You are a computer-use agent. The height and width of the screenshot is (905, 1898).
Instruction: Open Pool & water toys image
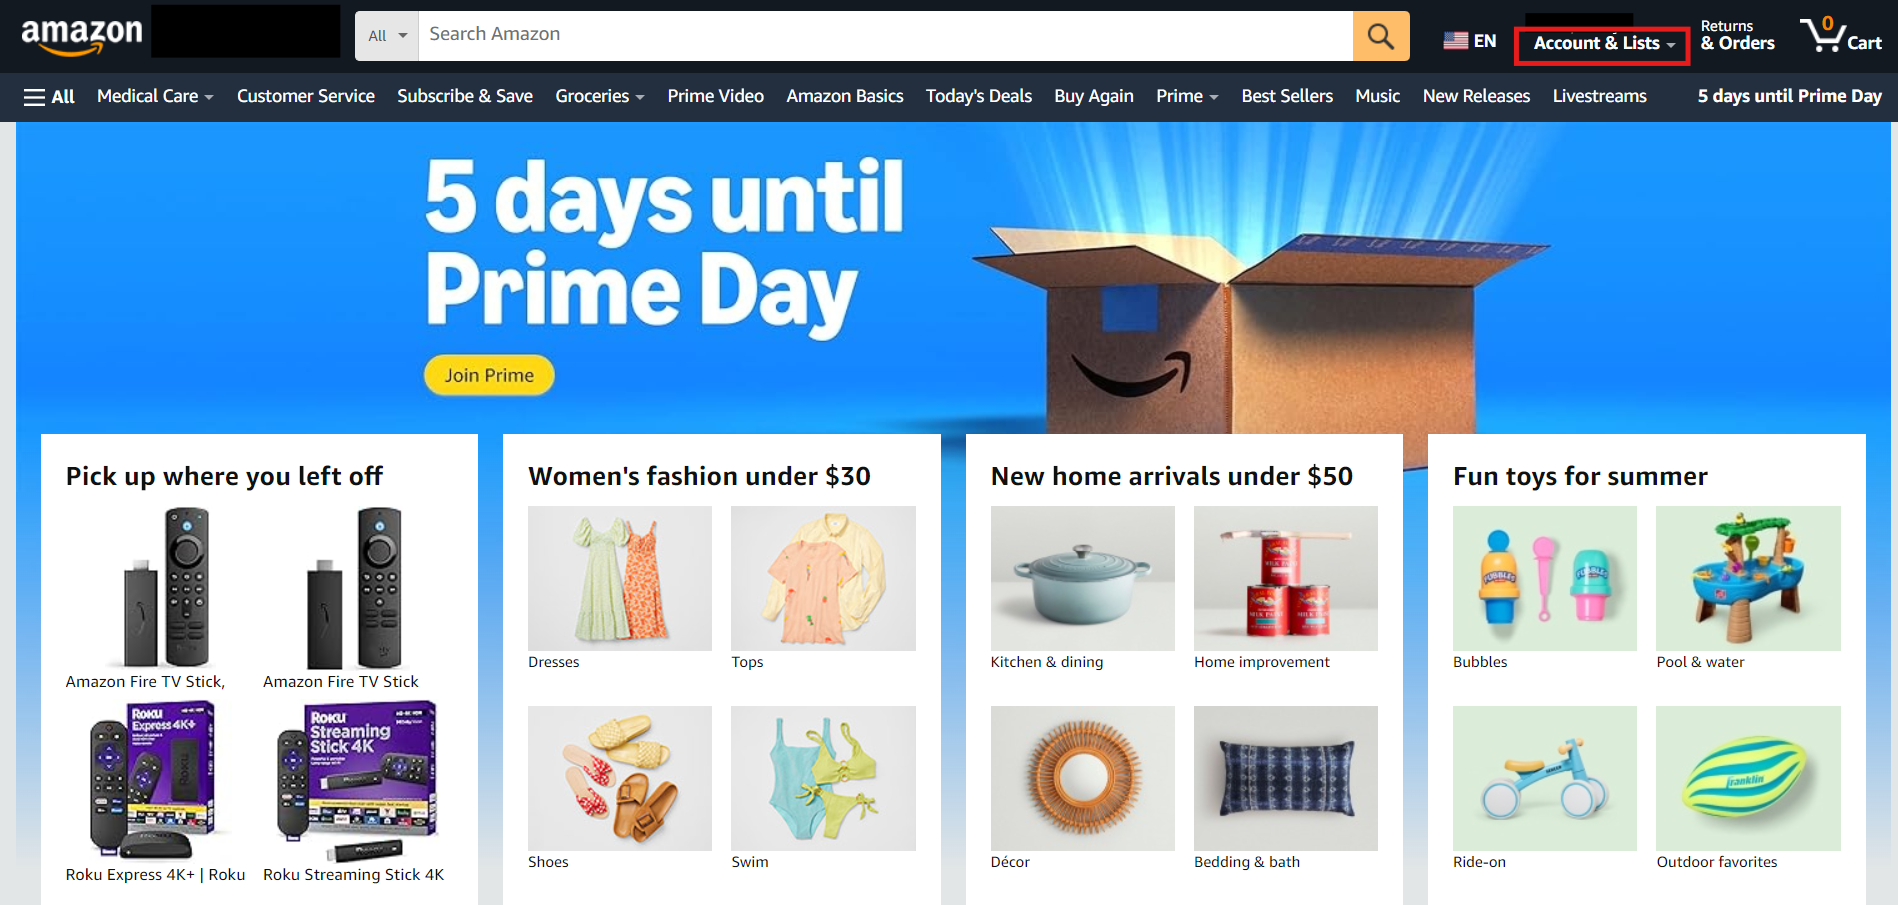[x=1748, y=578]
